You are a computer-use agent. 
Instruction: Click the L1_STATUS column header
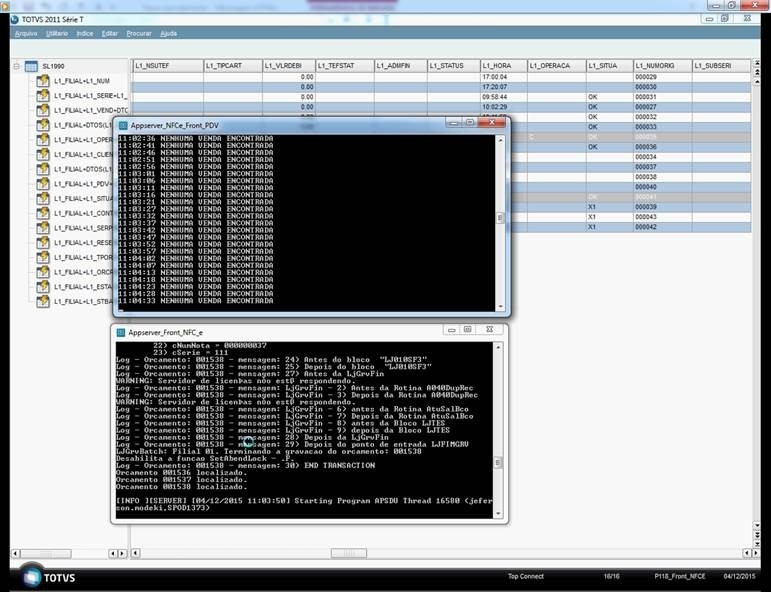click(454, 65)
